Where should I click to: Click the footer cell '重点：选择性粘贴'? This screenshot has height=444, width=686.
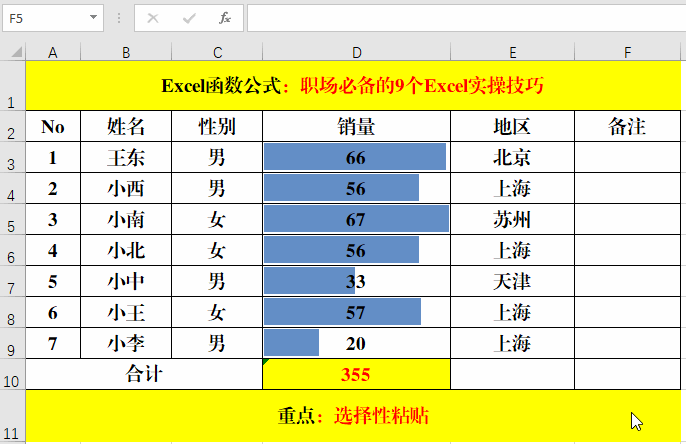pos(353,416)
